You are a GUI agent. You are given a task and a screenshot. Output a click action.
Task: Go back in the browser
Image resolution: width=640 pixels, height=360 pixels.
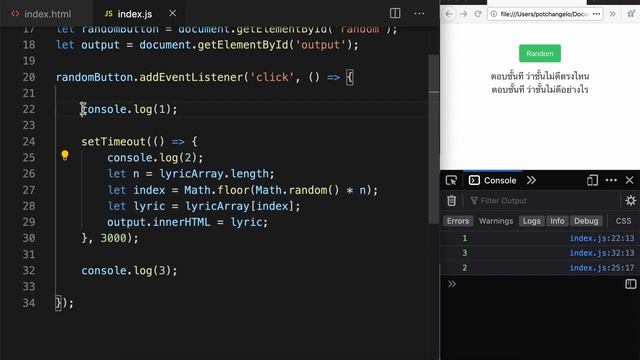click(x=449, y=14)
